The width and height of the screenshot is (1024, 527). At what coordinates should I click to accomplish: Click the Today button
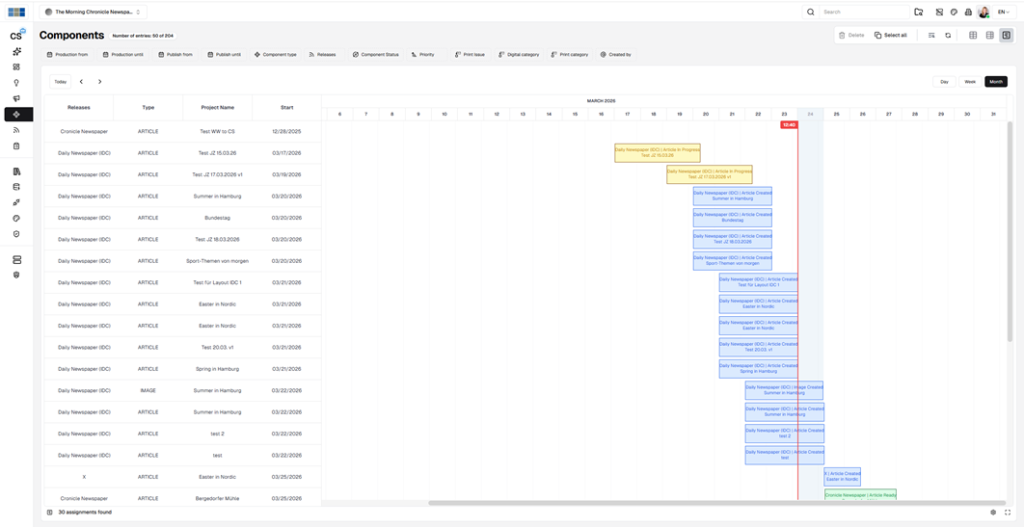tap(61, 81)
